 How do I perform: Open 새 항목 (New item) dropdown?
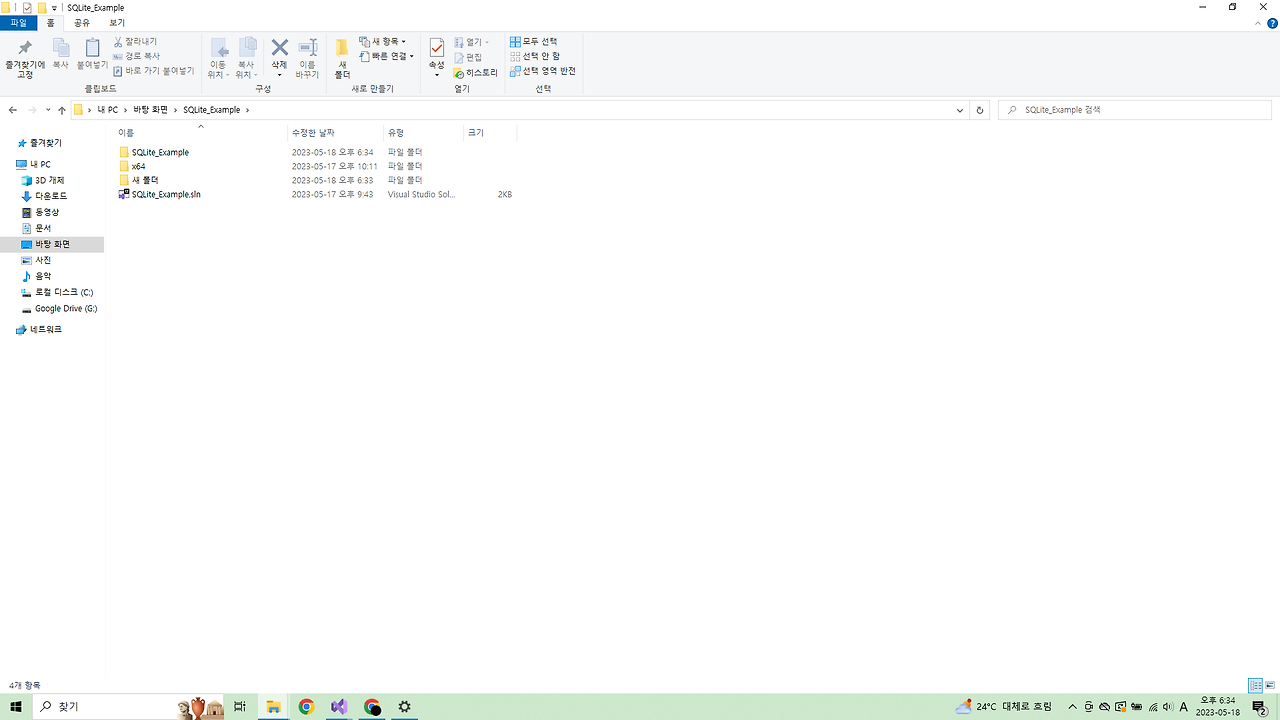[x=383, y=42]
